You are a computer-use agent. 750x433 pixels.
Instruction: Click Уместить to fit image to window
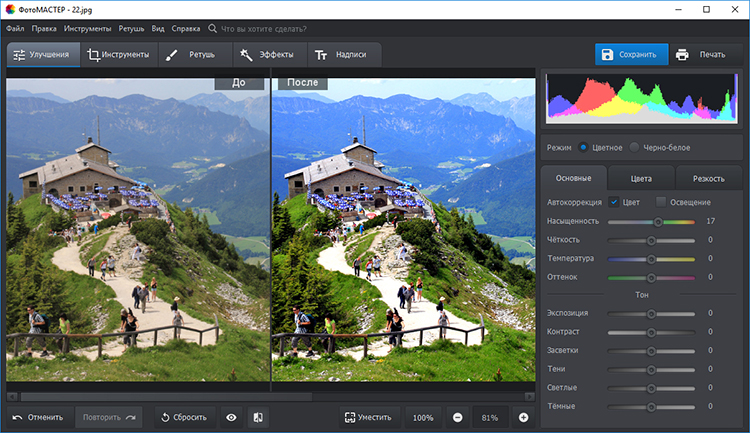(x=367, y=417)
